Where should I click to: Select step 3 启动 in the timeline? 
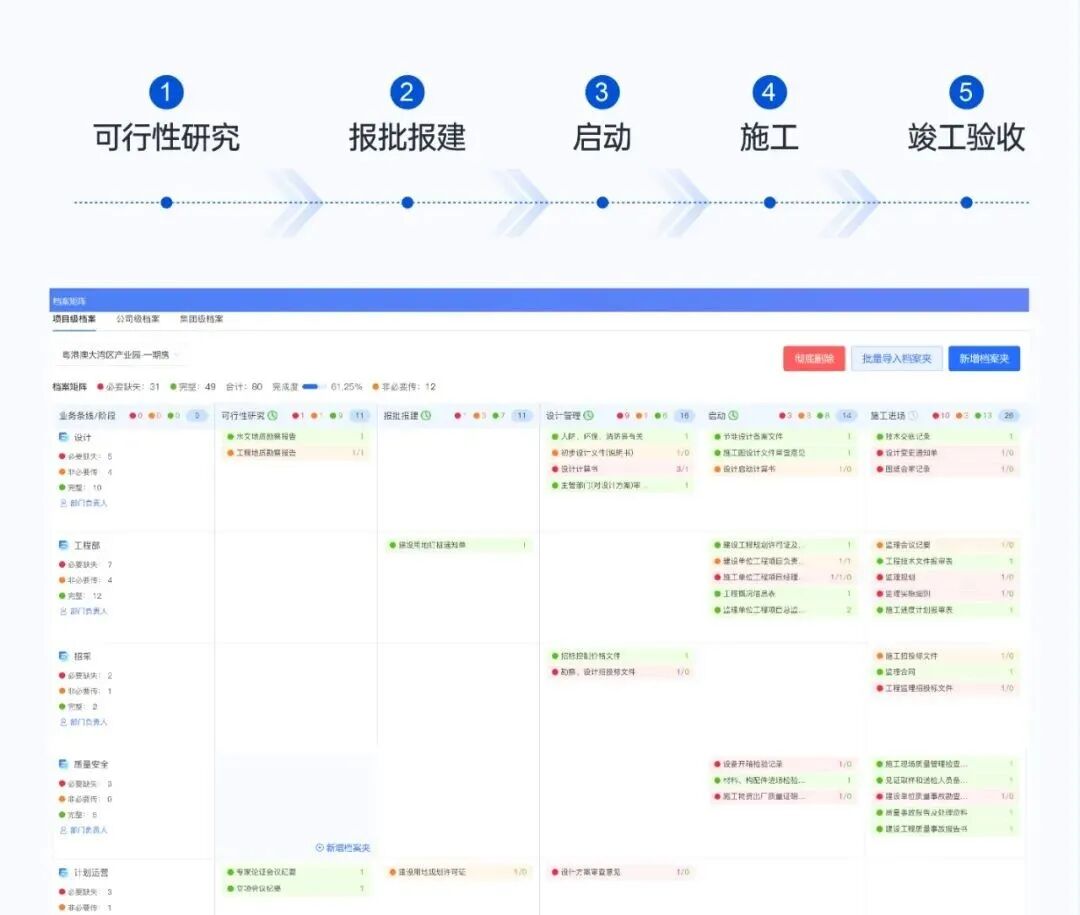click(x=601, y=202)
